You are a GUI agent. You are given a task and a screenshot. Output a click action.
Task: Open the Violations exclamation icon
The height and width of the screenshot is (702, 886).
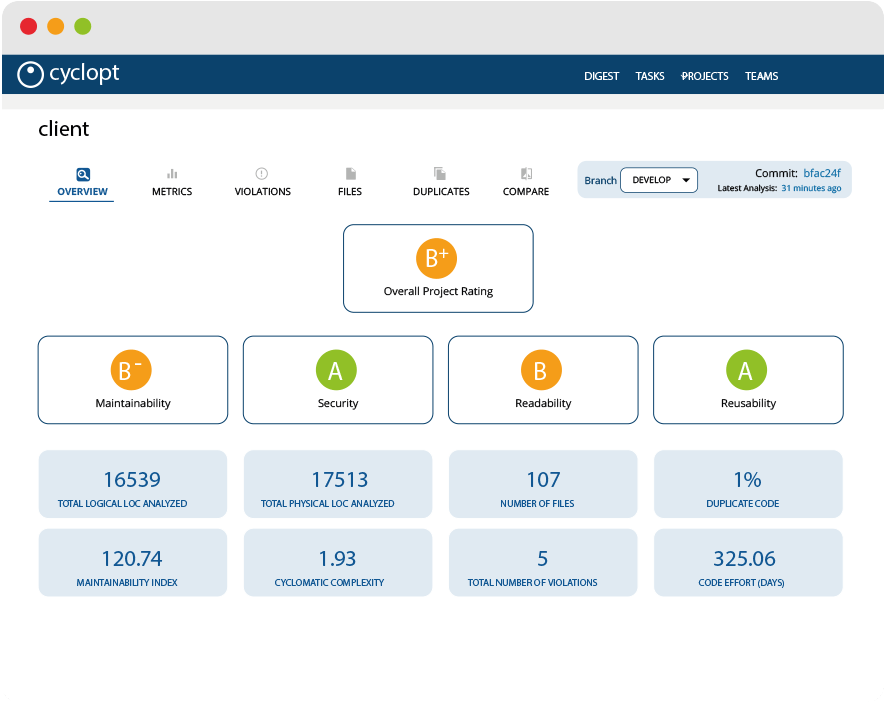[x=261, y=174]
